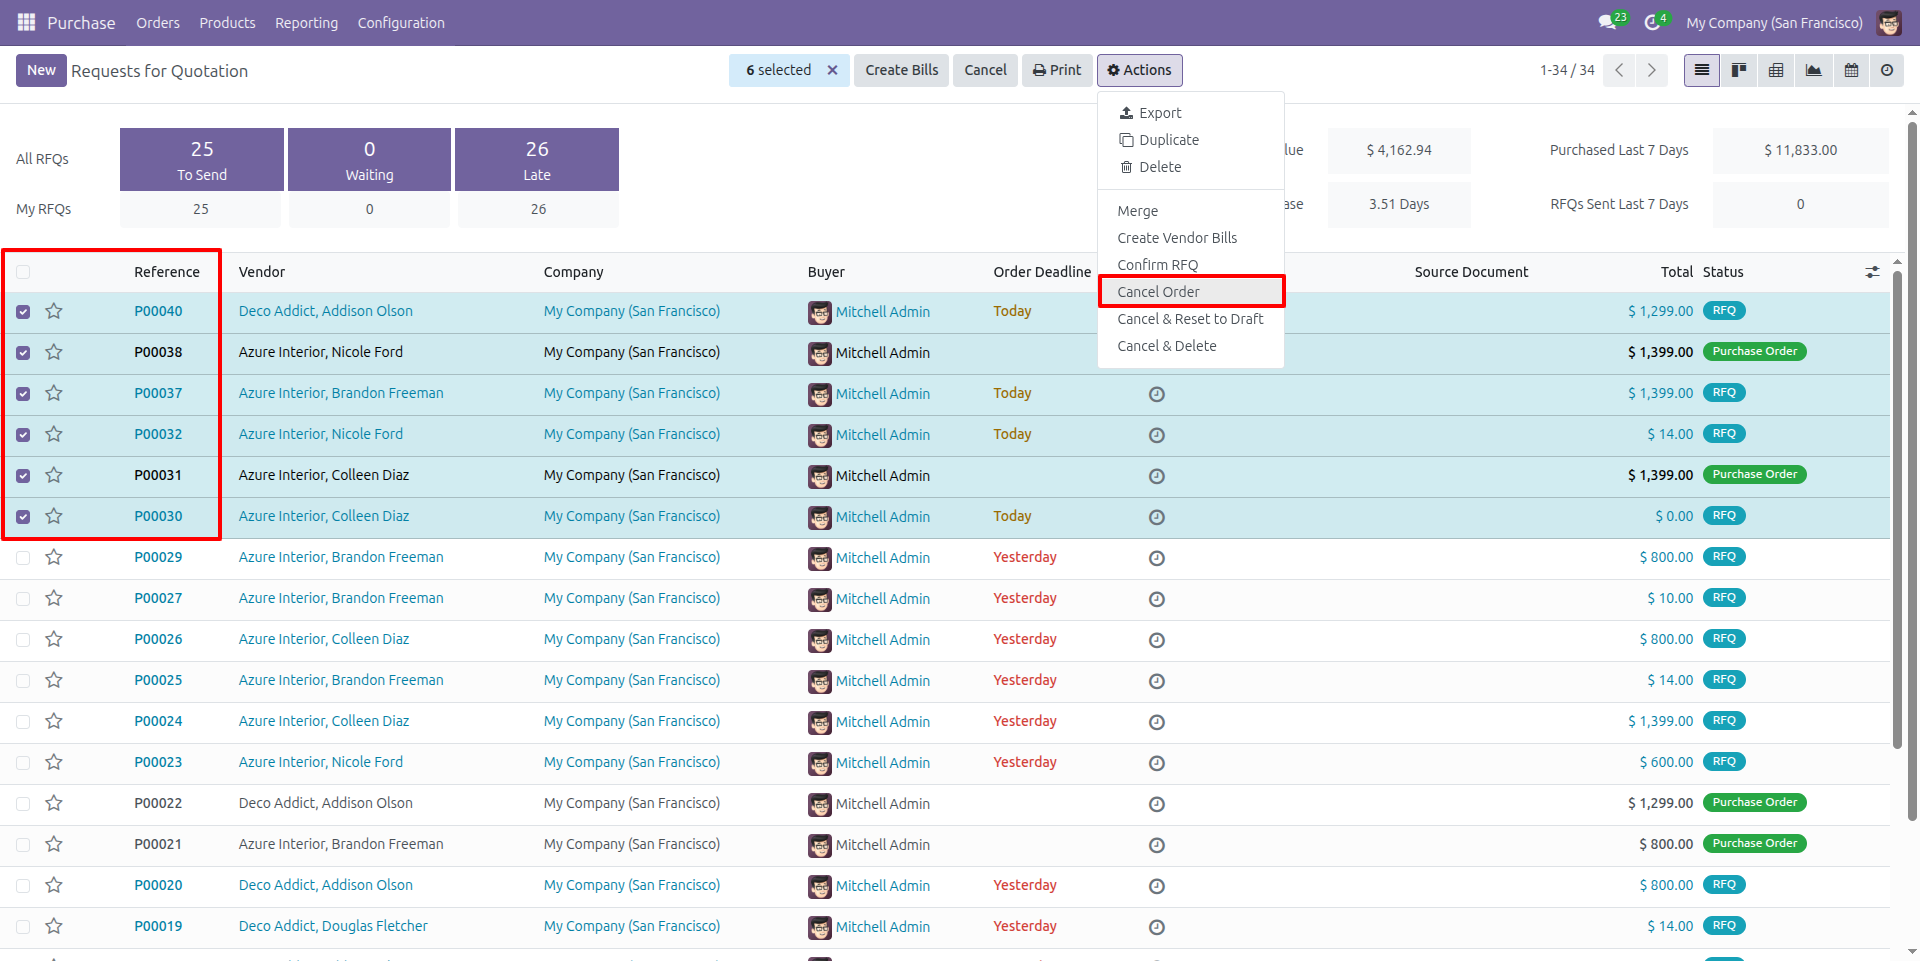Switch to graph view
This screenshot has height=961, width=1920.
click(x=1813, y=70)
